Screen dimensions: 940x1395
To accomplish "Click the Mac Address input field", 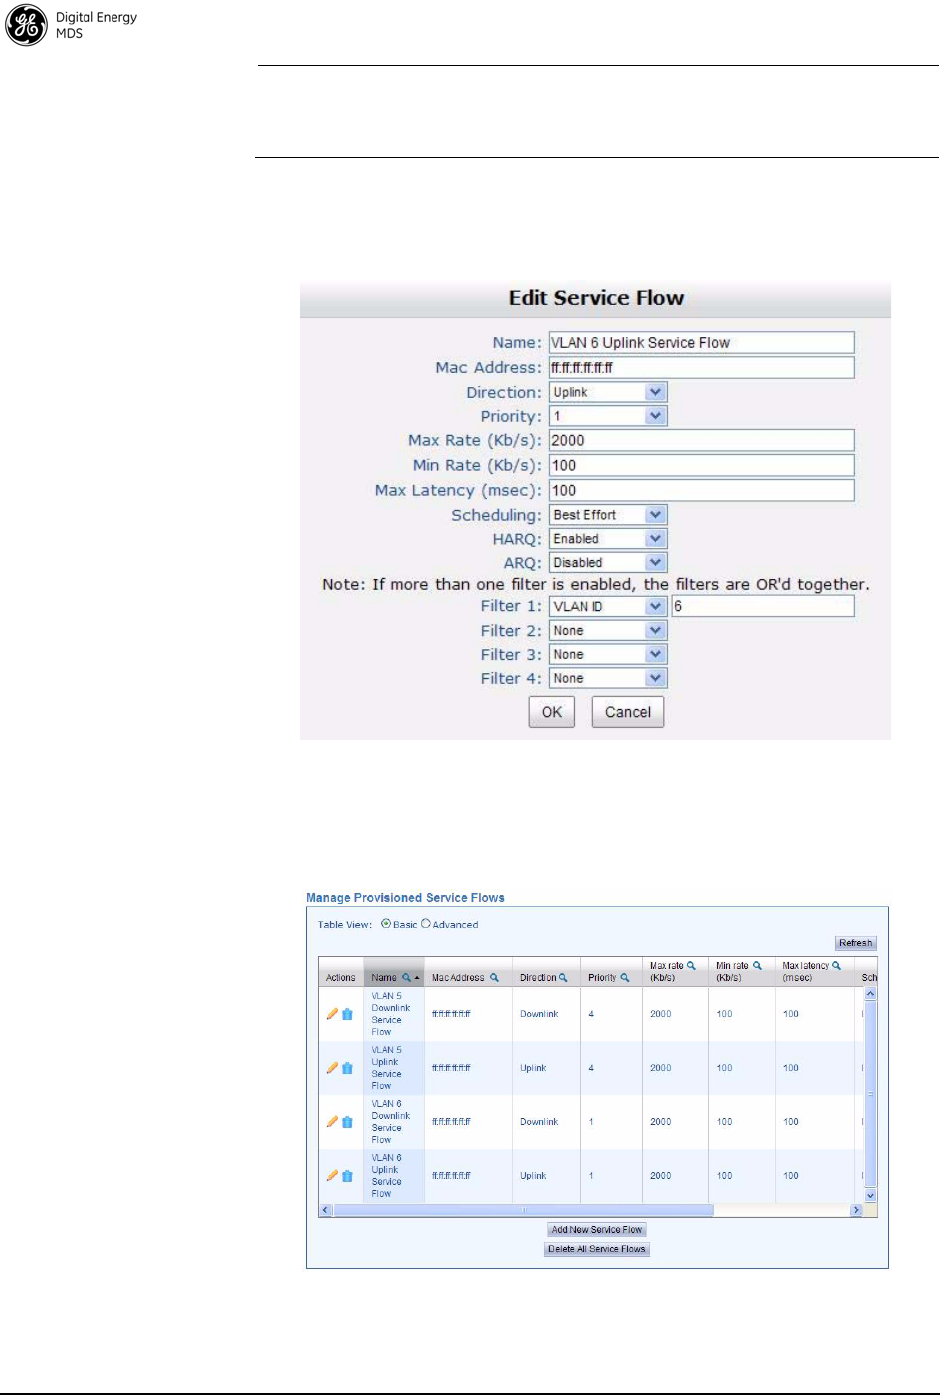I will pos(702,367).
